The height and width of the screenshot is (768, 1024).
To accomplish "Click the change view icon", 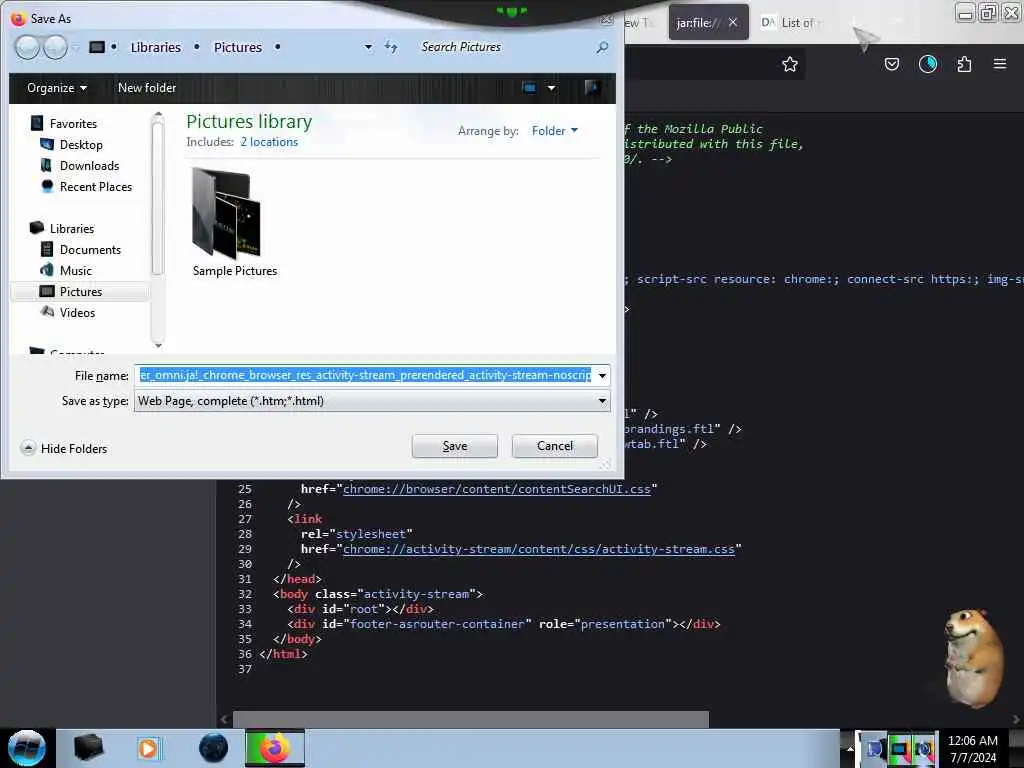I will click(x=530, y=88).
